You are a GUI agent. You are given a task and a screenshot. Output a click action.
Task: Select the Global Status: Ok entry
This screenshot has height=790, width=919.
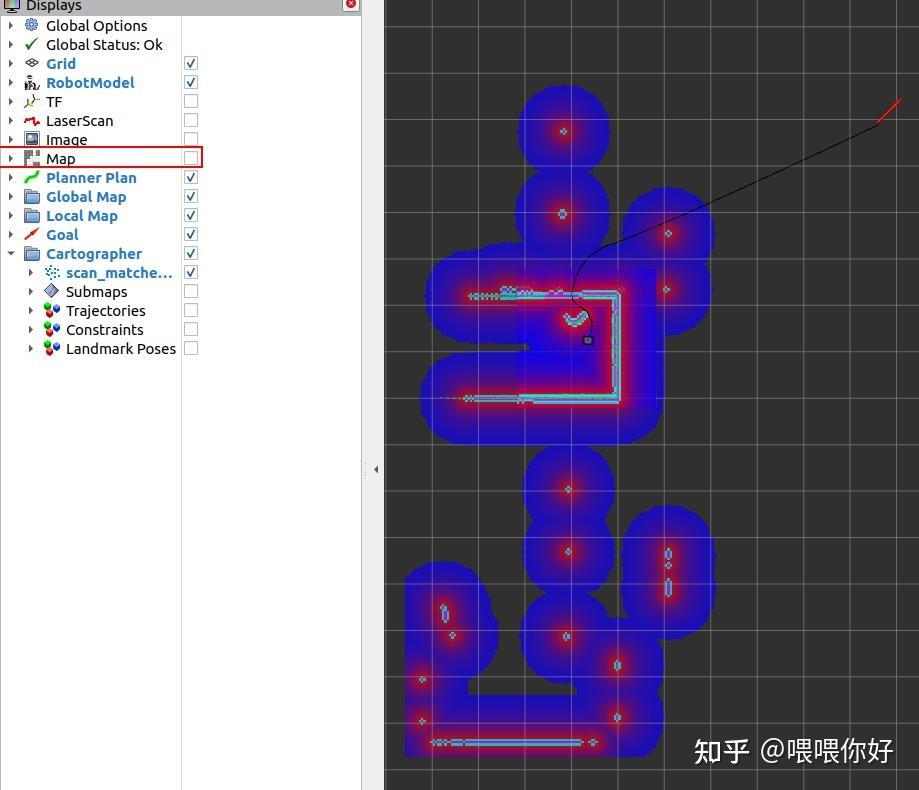coord(104,44)
